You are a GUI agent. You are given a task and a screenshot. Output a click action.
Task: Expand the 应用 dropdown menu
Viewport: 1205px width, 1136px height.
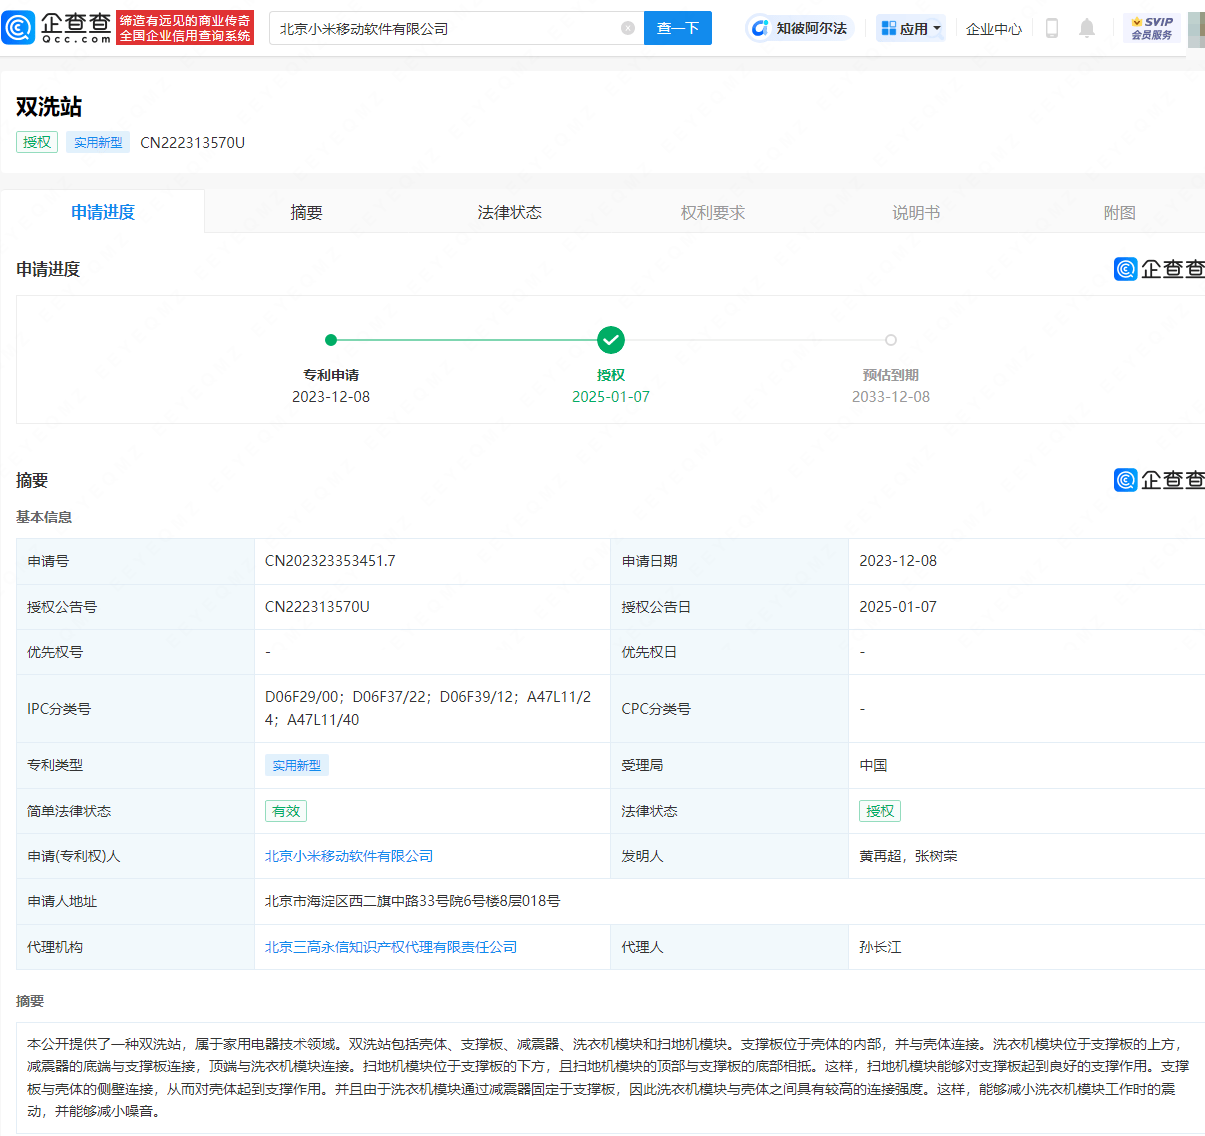911,28
